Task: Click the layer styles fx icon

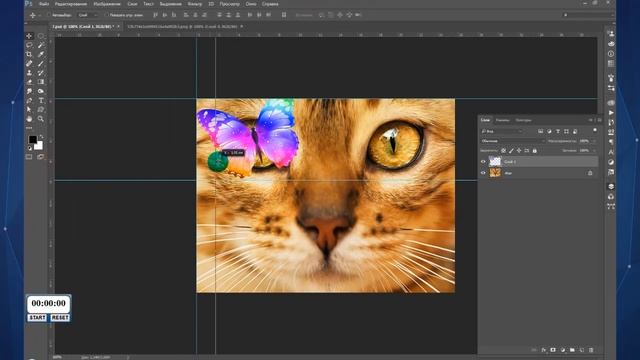Action: (x=543, y=350)
